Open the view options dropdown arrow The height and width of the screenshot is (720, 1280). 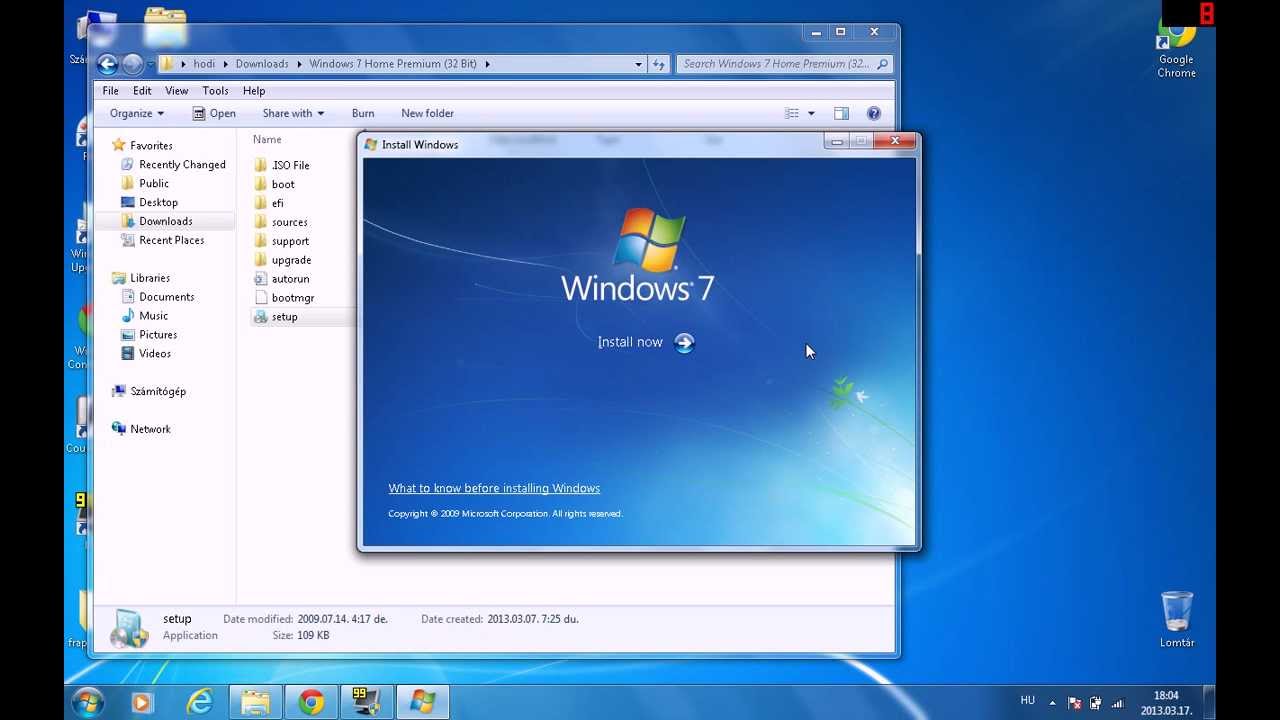(x=811, y=114)
